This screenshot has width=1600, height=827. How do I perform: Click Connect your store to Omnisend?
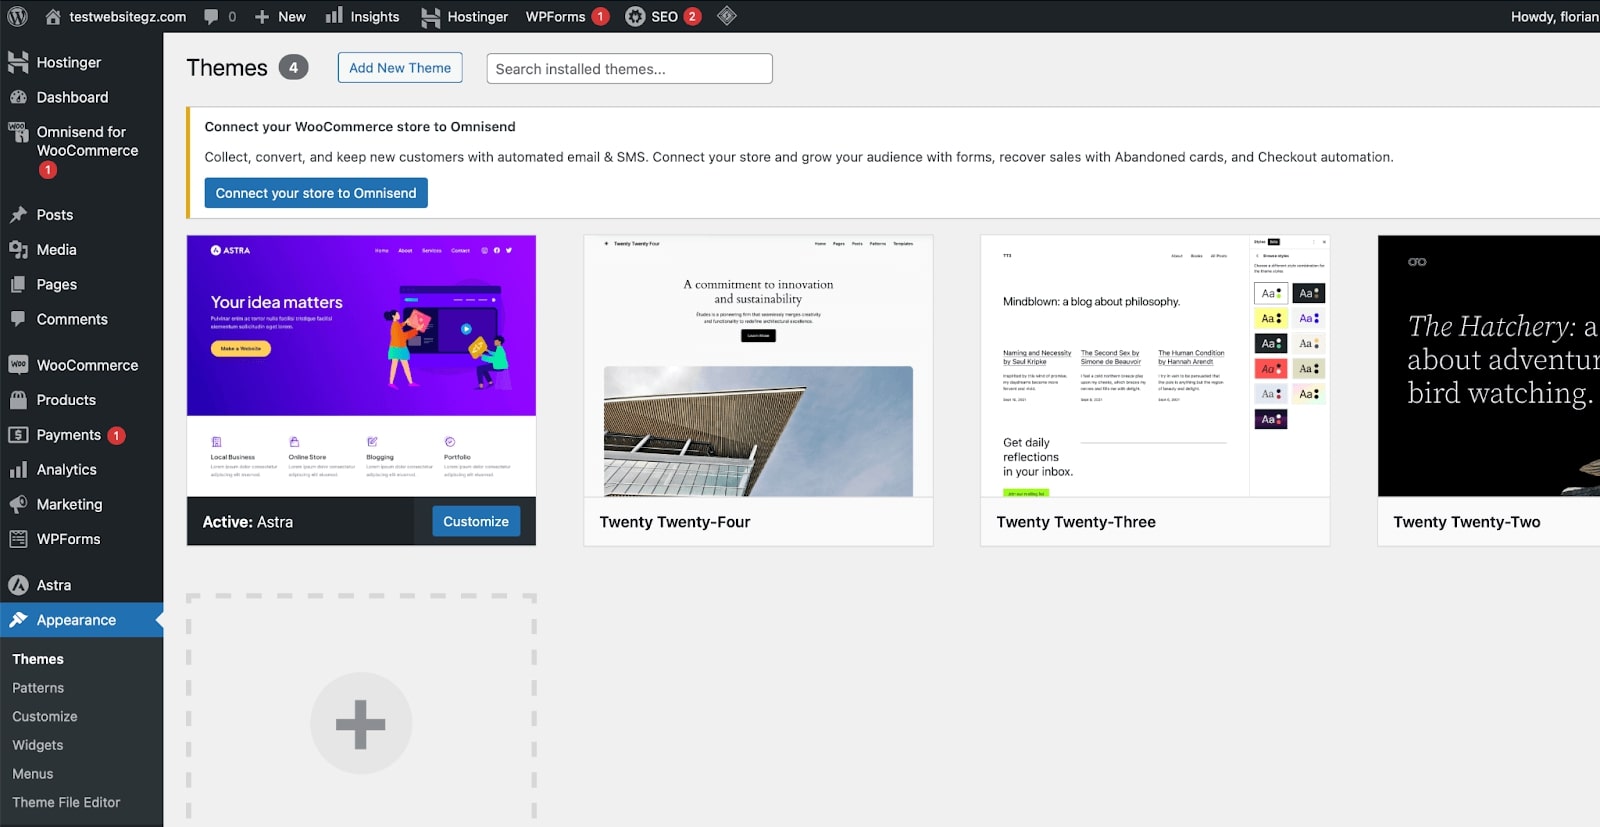point(316,193)
